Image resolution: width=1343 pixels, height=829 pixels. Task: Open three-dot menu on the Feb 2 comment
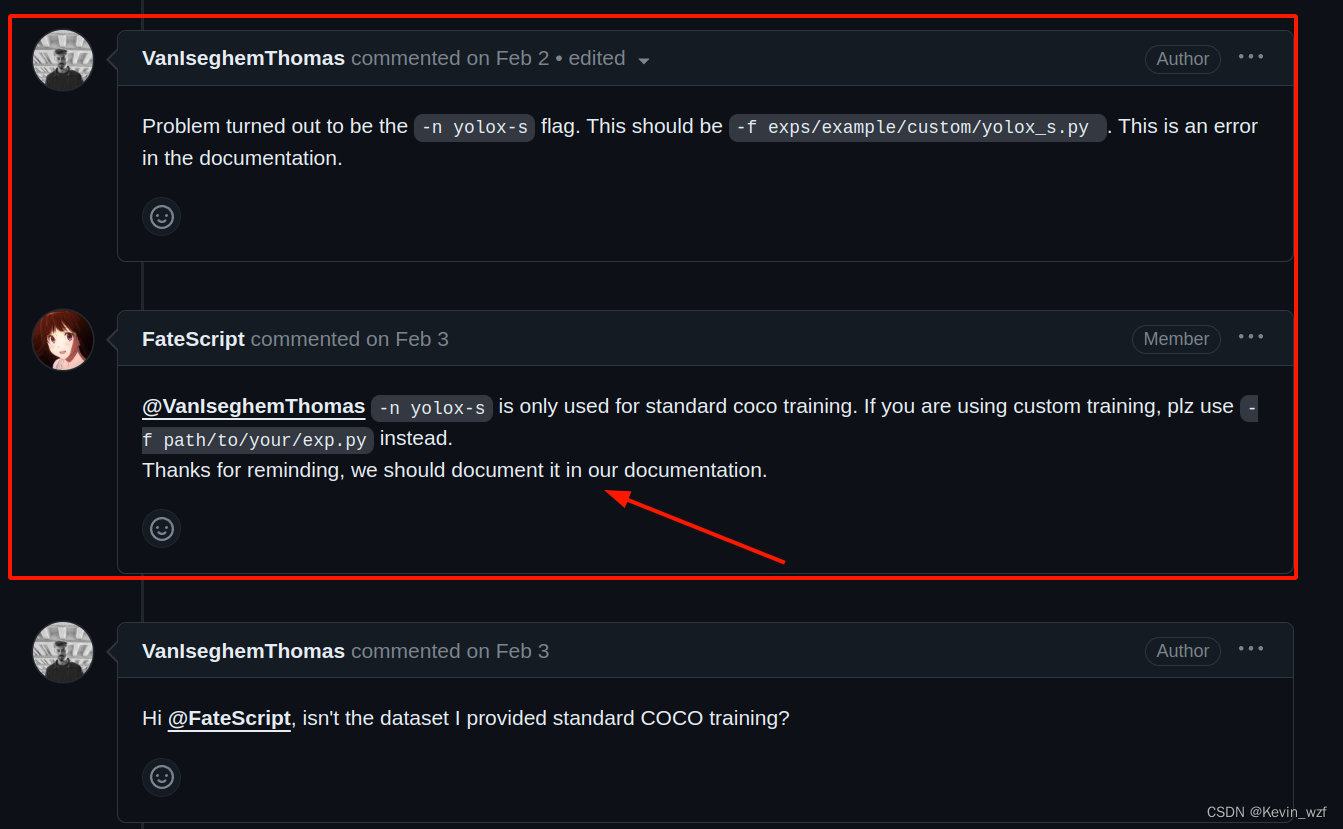1251,57
